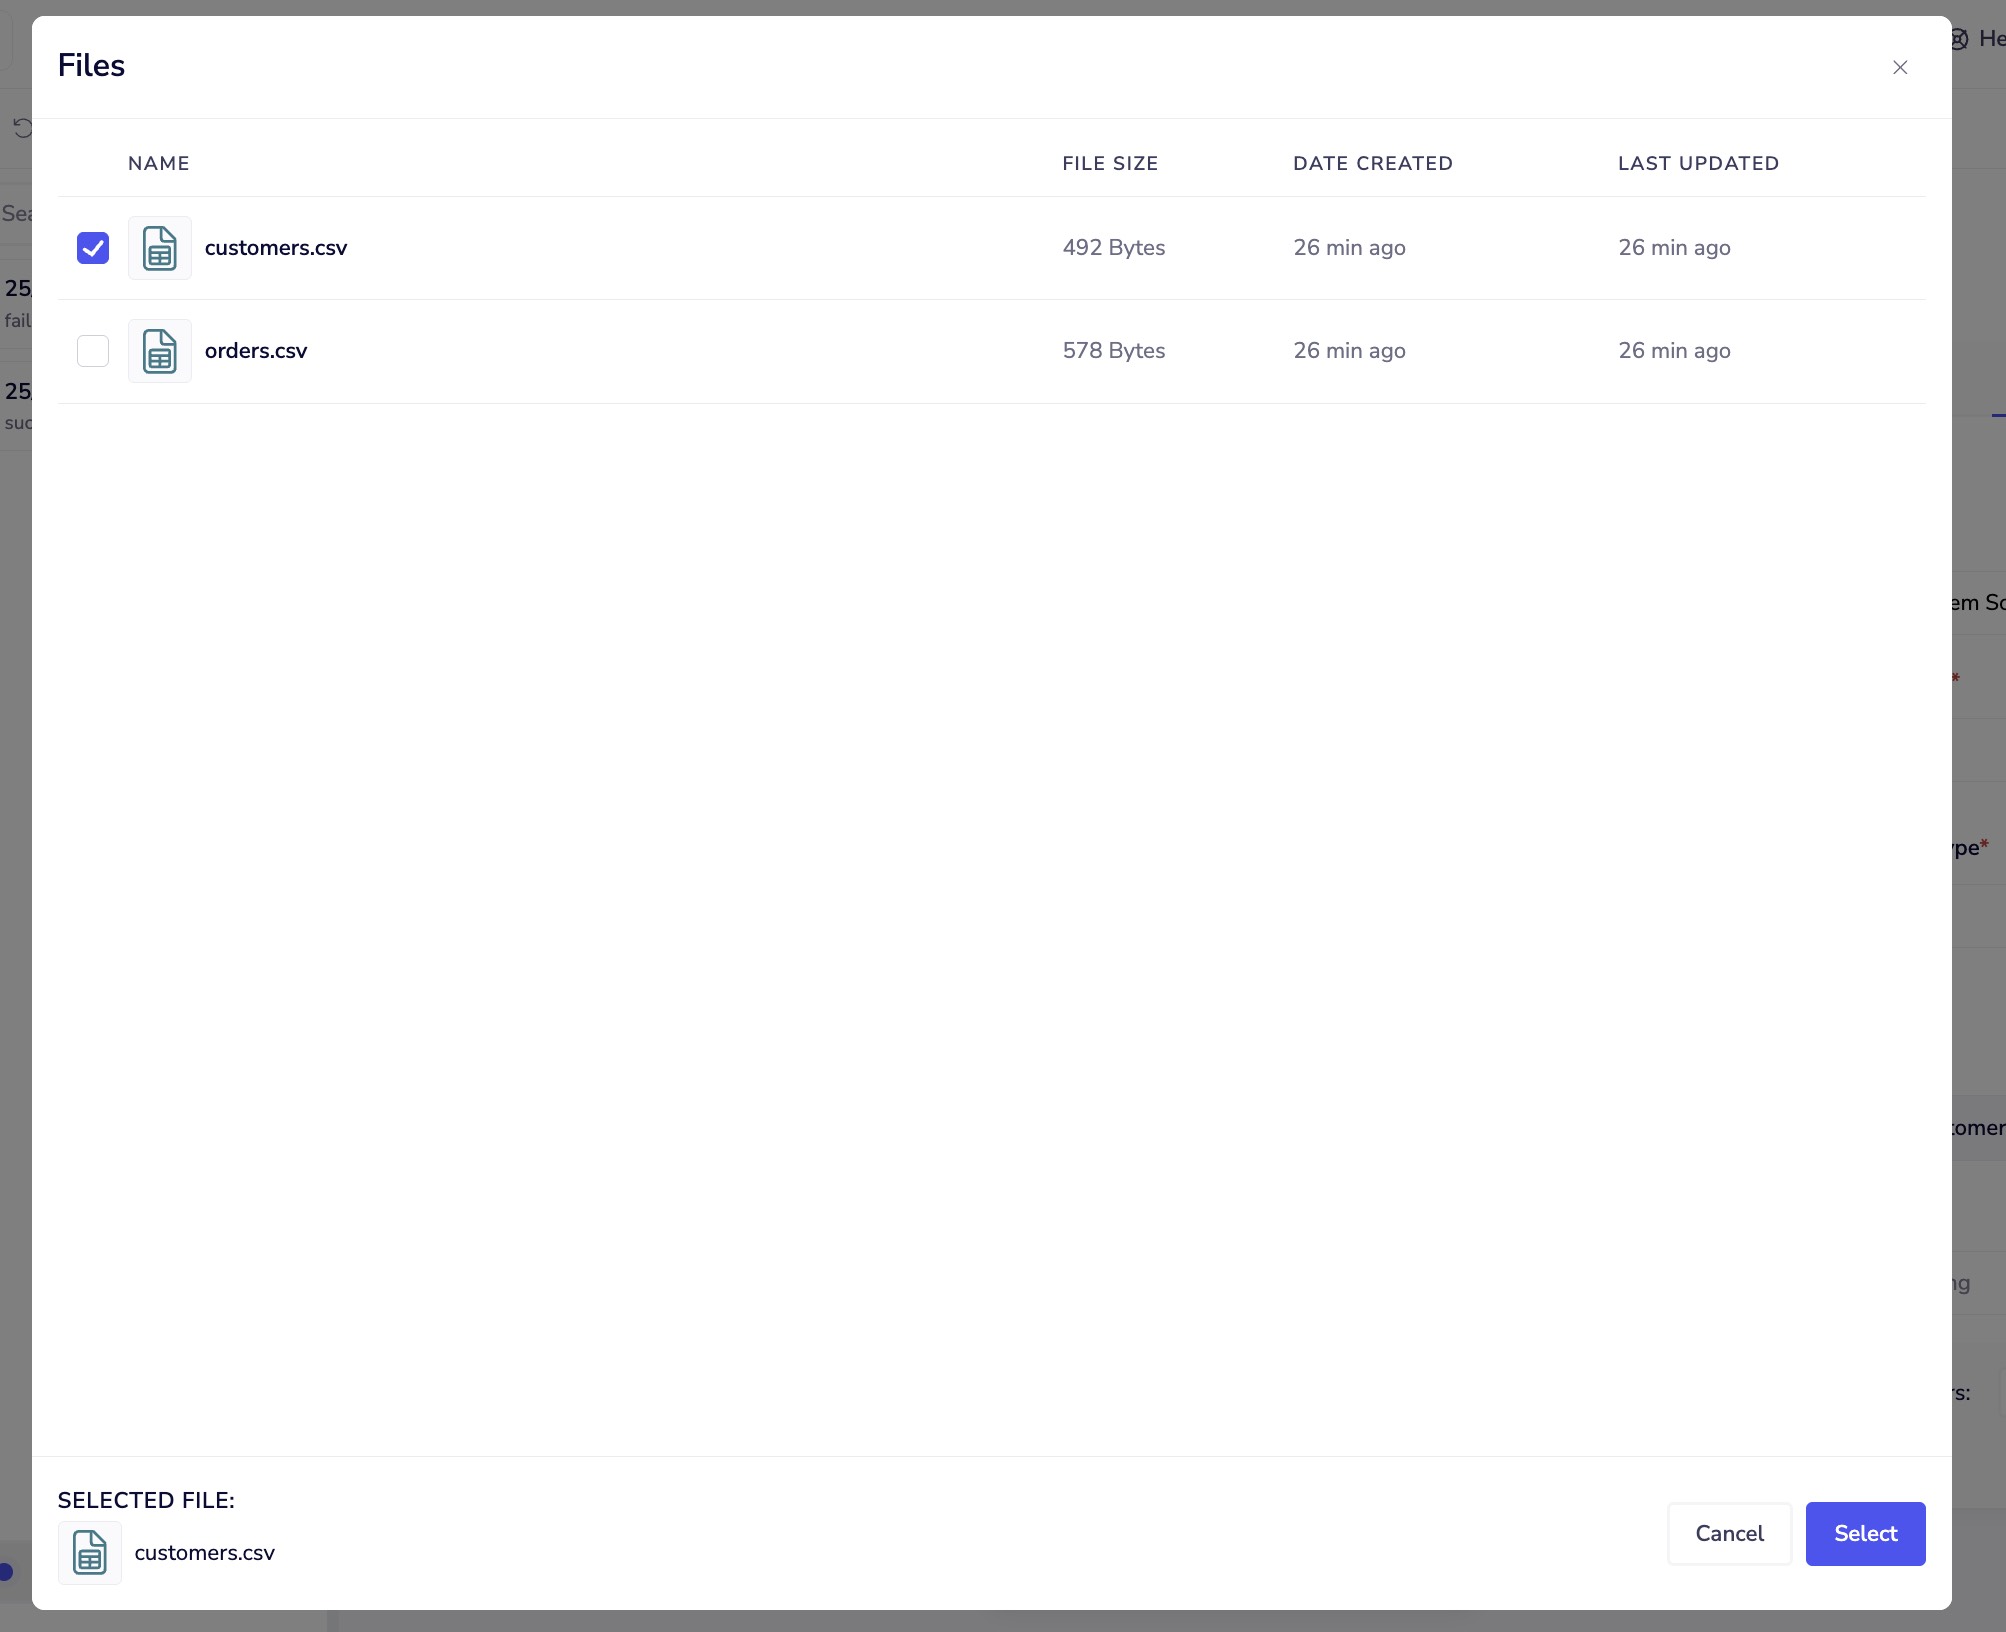The height and width of the screenshot is (1632, 2006).
Task: Uncheck the customers.csv checkbox
Action: point(93,248)
